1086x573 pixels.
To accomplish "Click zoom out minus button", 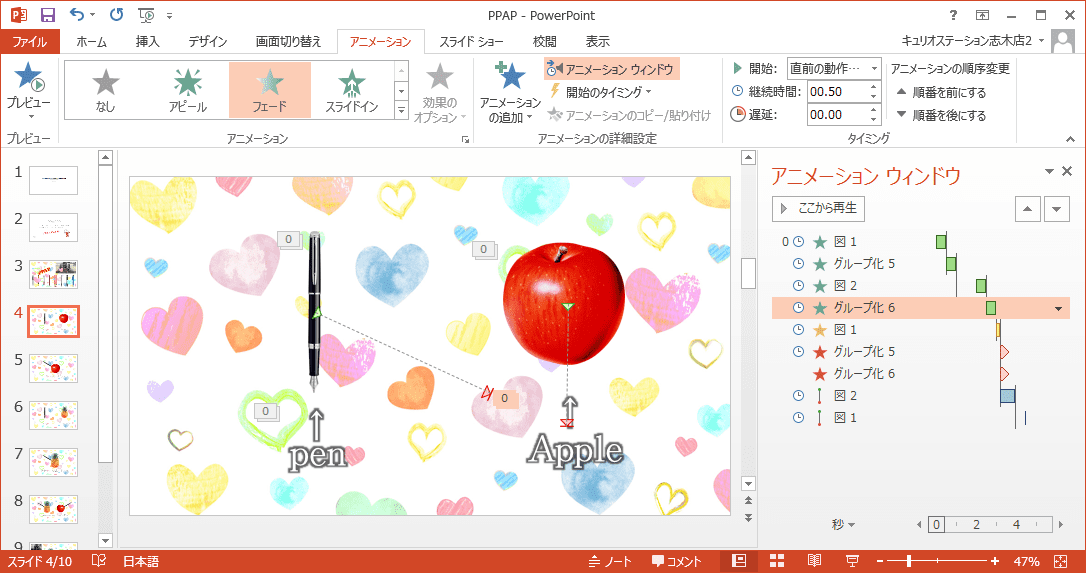I will (880, 561).
